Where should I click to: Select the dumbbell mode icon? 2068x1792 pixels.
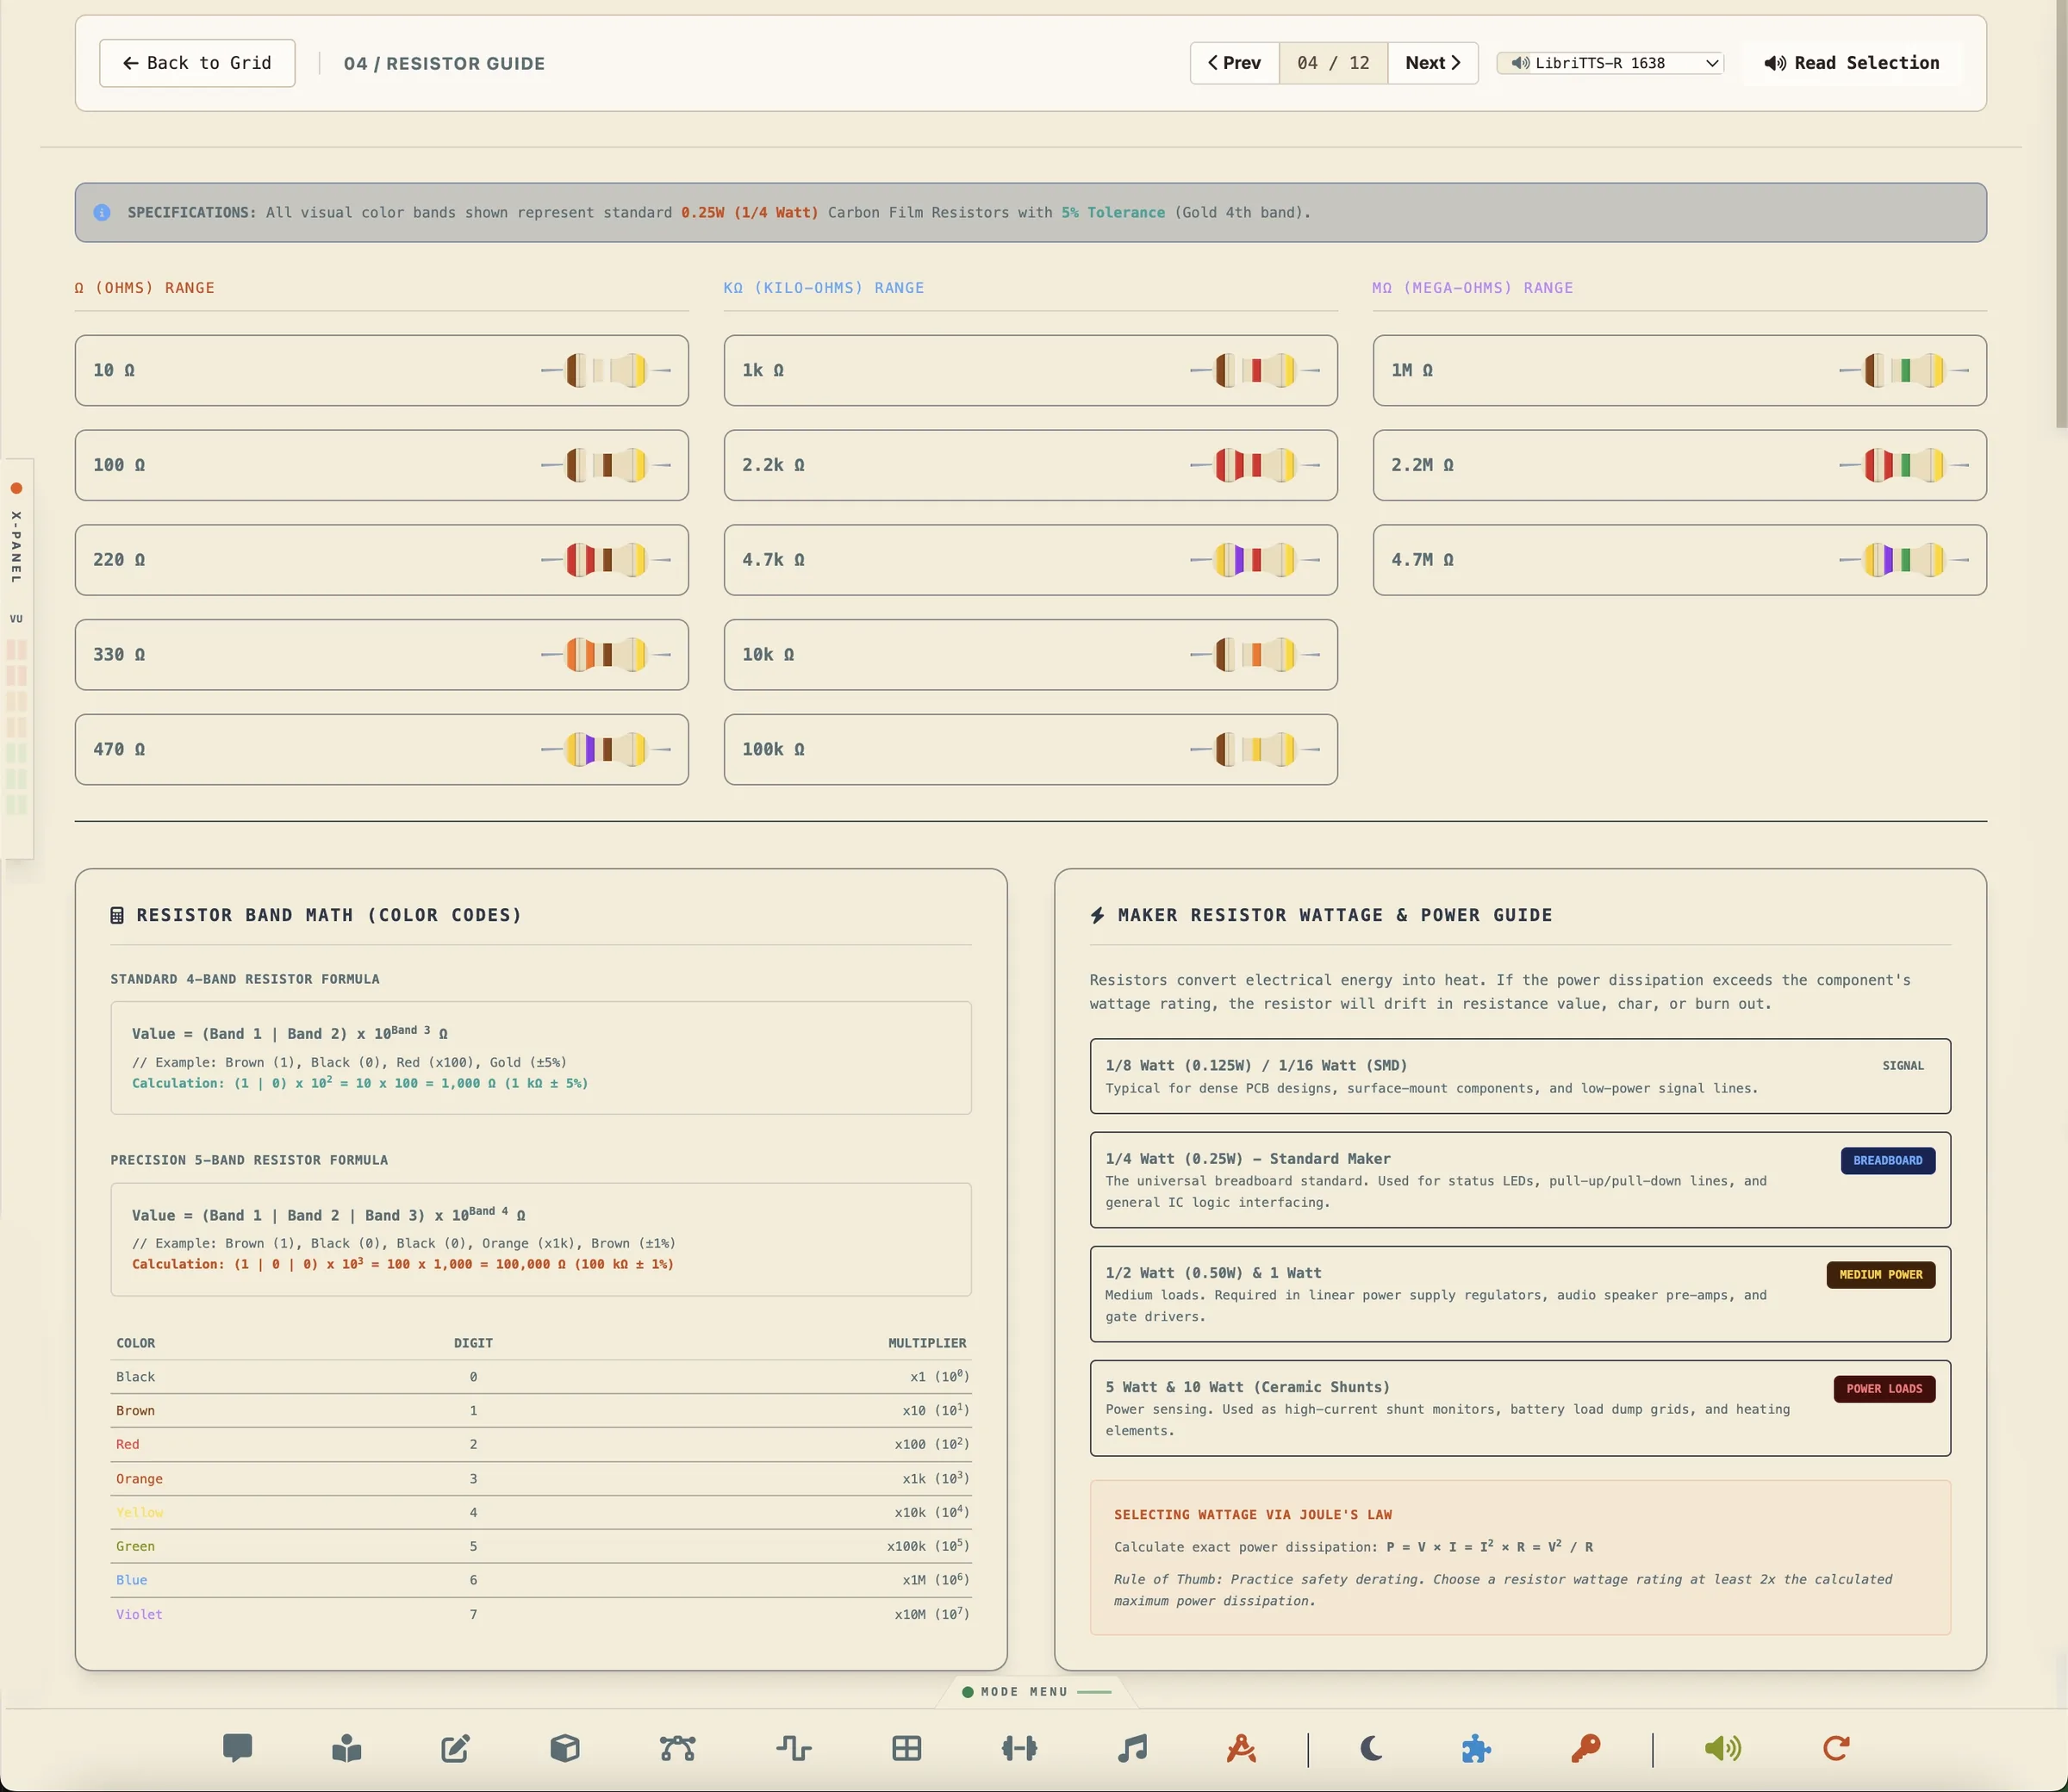[x=1019, y=1748]
